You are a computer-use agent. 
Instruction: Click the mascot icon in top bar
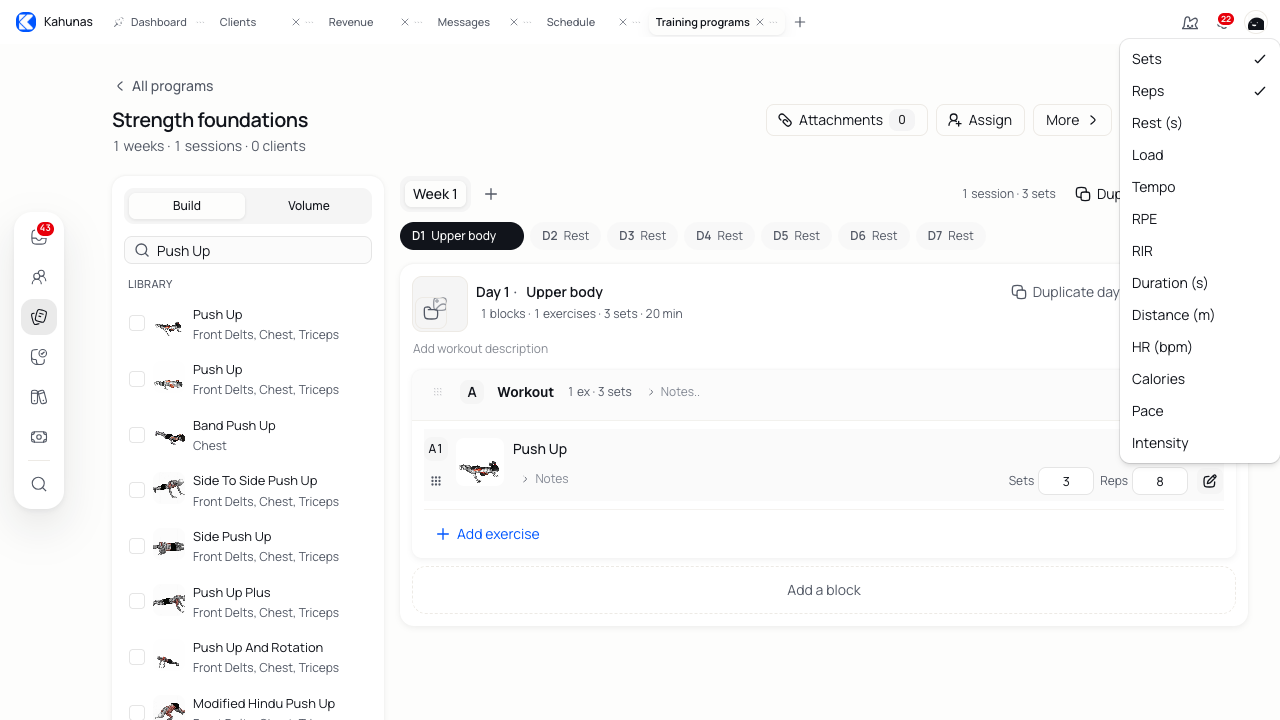1190,22
